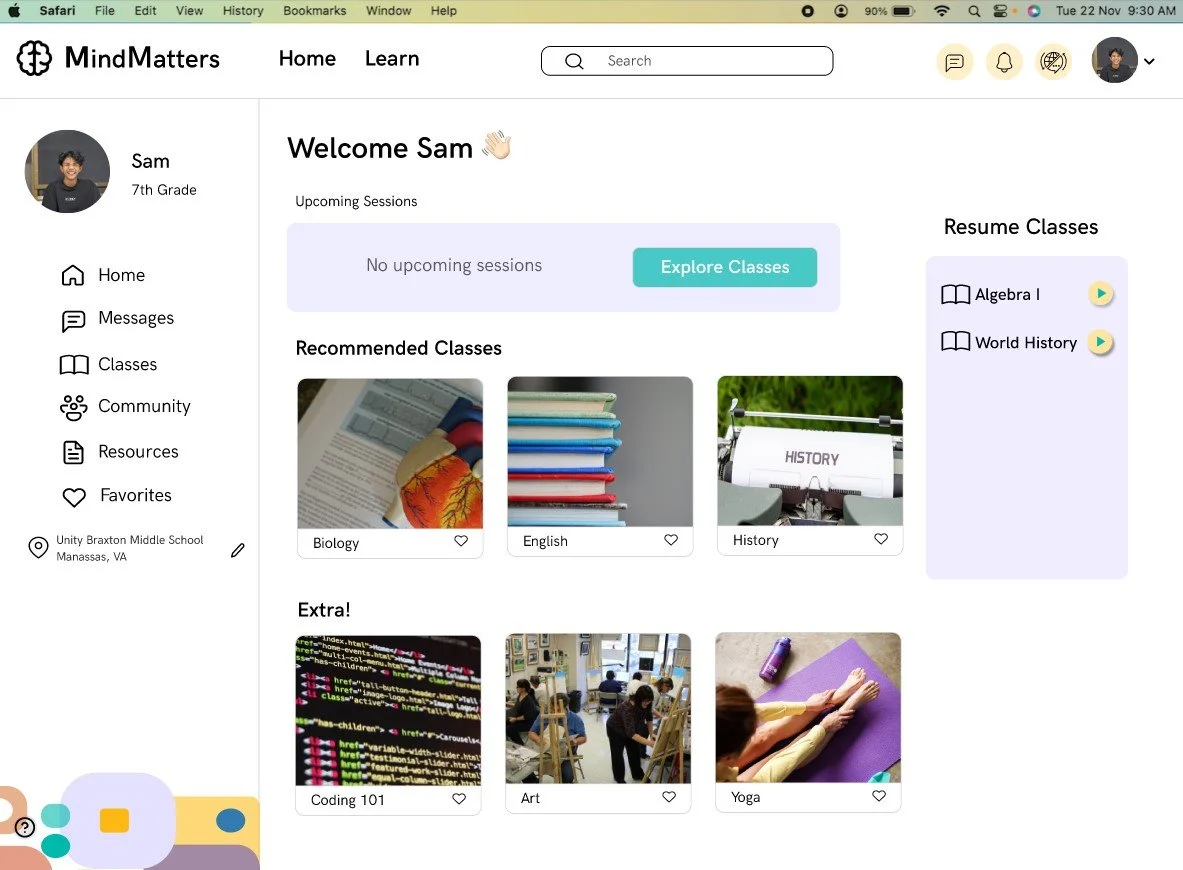Viewport: 1183px width, 870px height.
Task: Click the Algebra I class link
Action: pyautogui.click(x=1007, y=294)
